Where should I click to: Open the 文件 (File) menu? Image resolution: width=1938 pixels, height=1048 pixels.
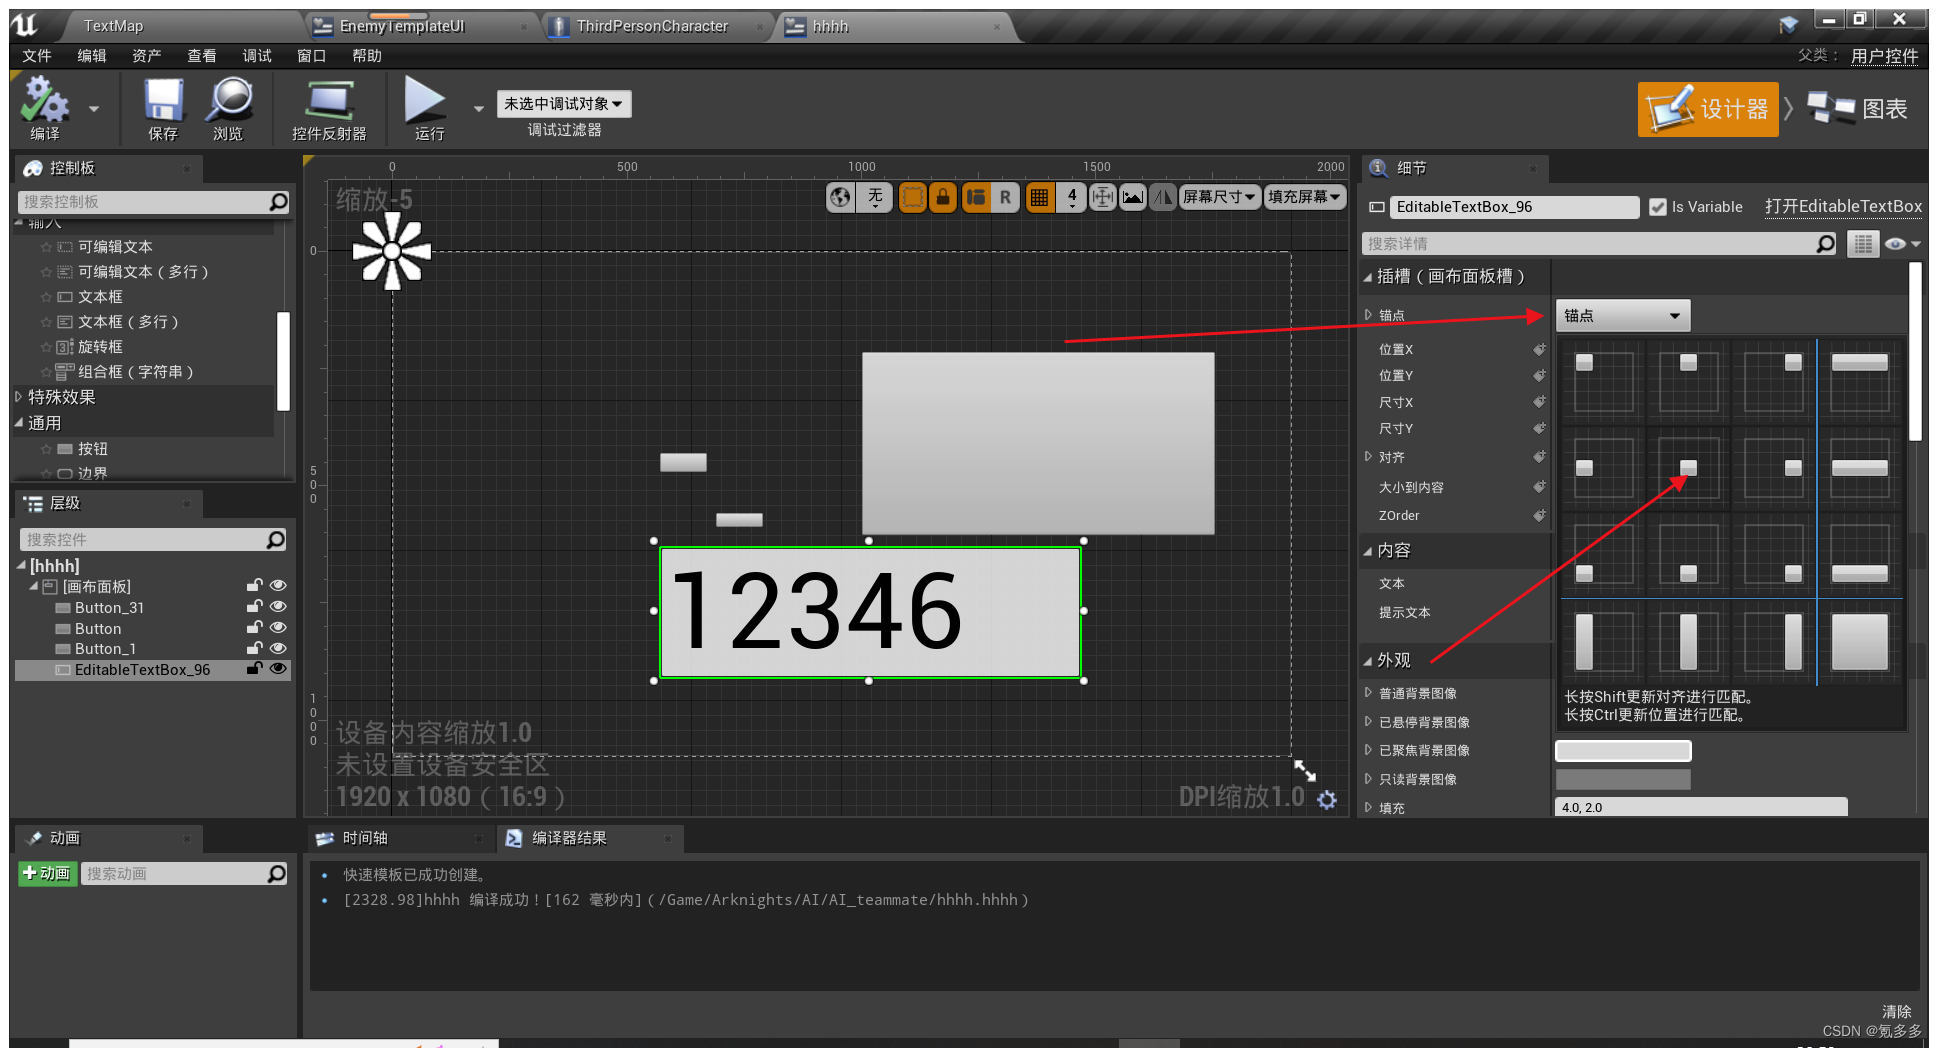tap(37, 56)
